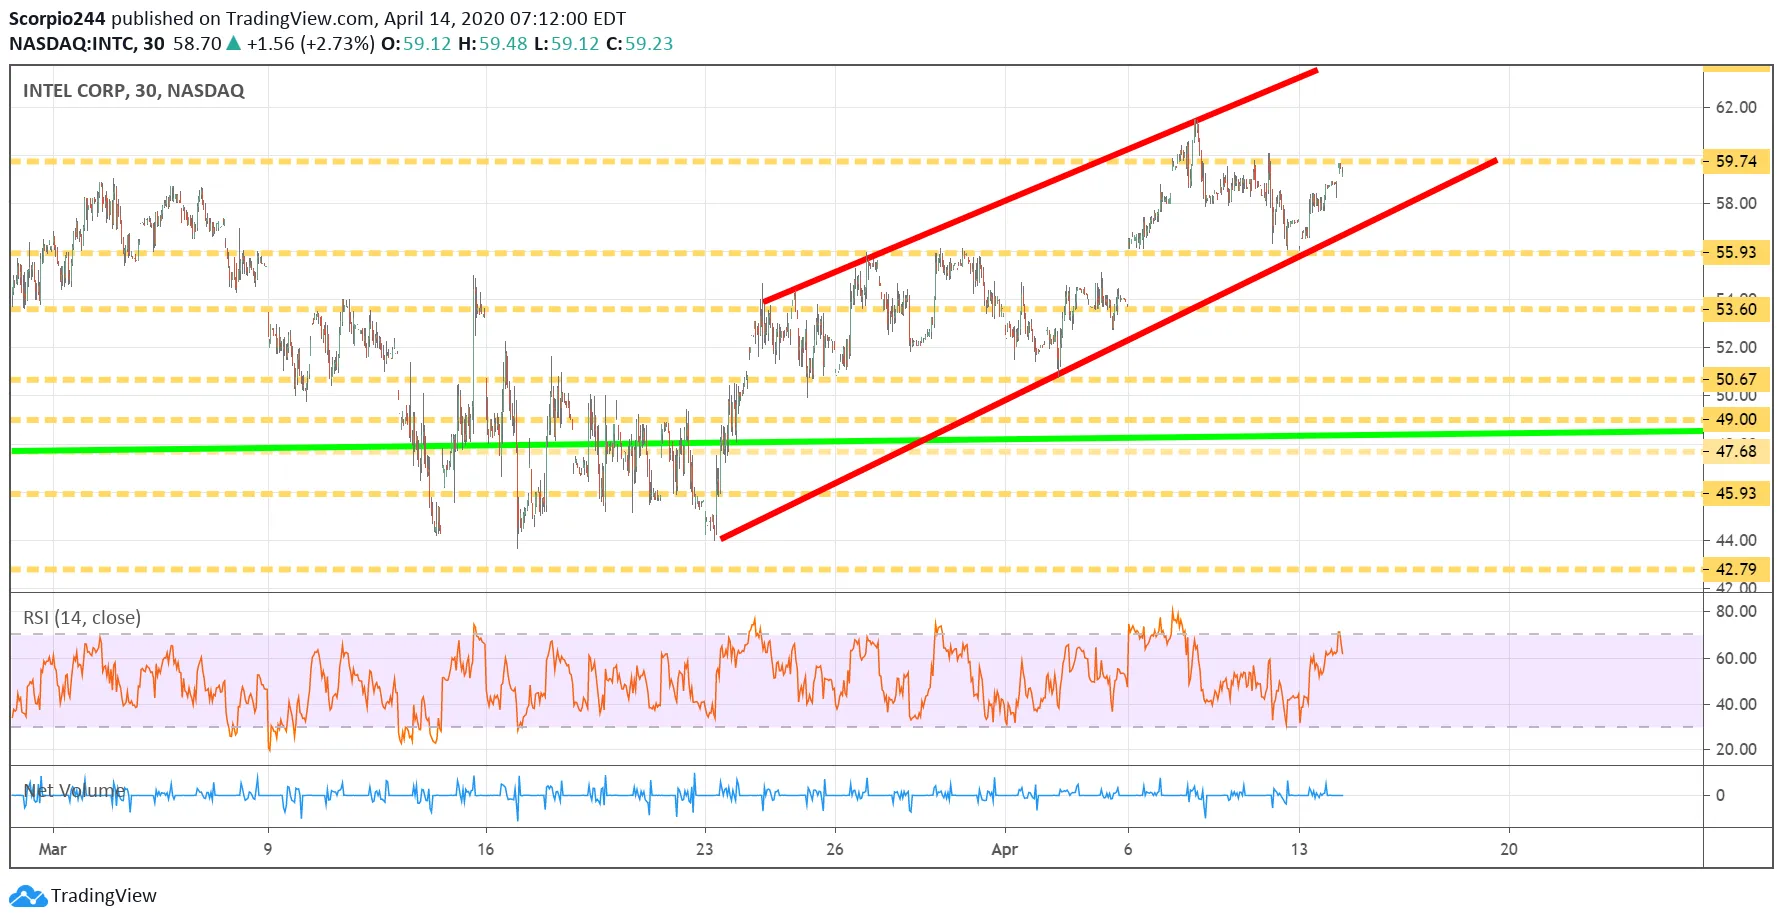Viewport: 1783px width, 923px height.
Task: Click the 13 date label on time axis
Action: click(x=1299, y=849)
